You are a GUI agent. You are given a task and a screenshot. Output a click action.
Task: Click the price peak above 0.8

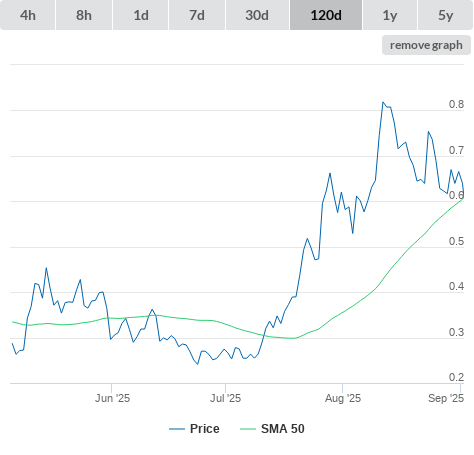(x=383, y=102)
